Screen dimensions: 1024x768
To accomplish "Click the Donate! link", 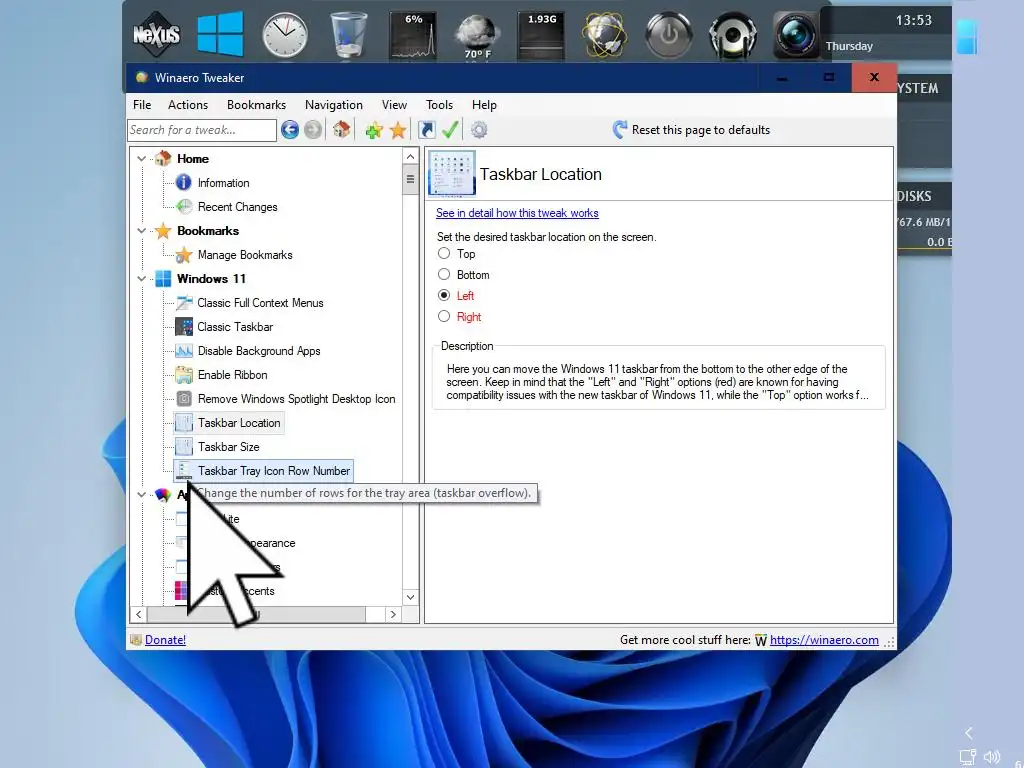I will pos(165,640).
